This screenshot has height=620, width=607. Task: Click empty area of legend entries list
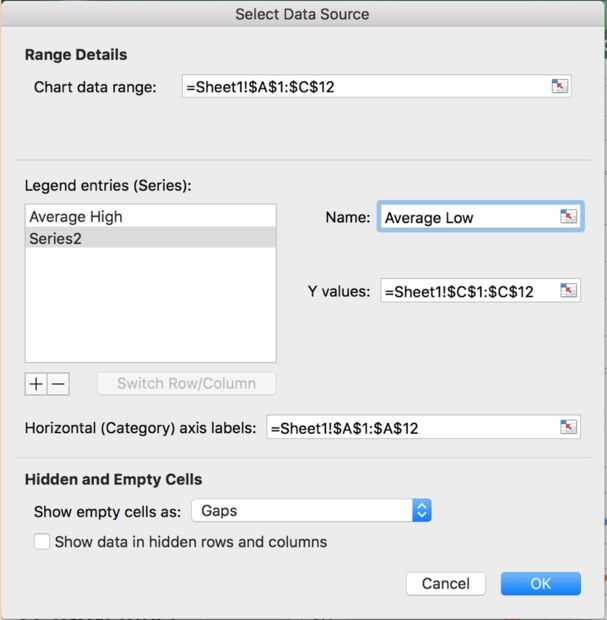click(150, 310)
